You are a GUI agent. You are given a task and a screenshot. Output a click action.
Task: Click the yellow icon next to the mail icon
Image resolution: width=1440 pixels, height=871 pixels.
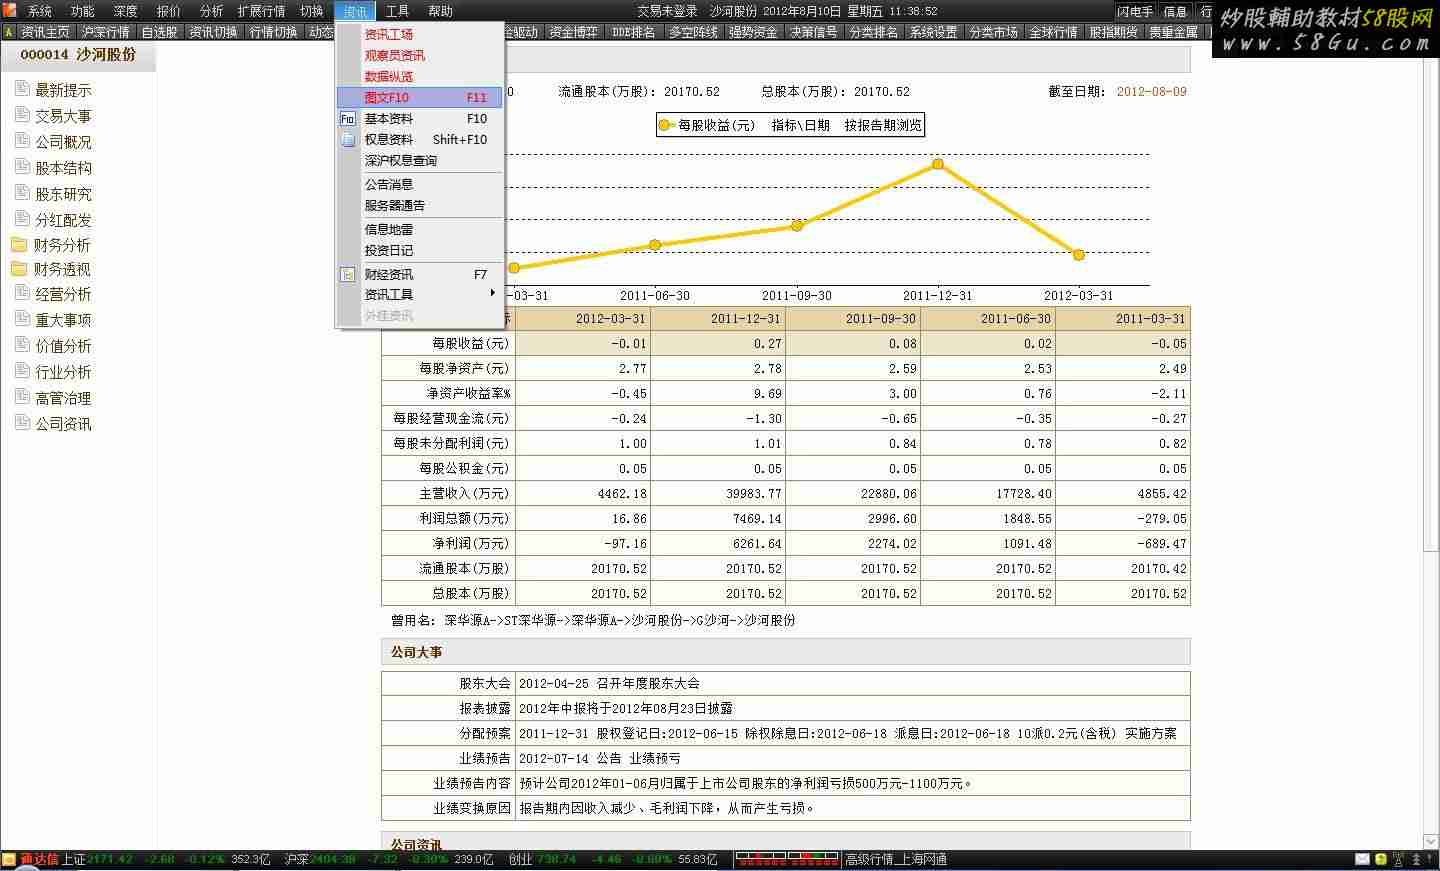click(1380, 859)
